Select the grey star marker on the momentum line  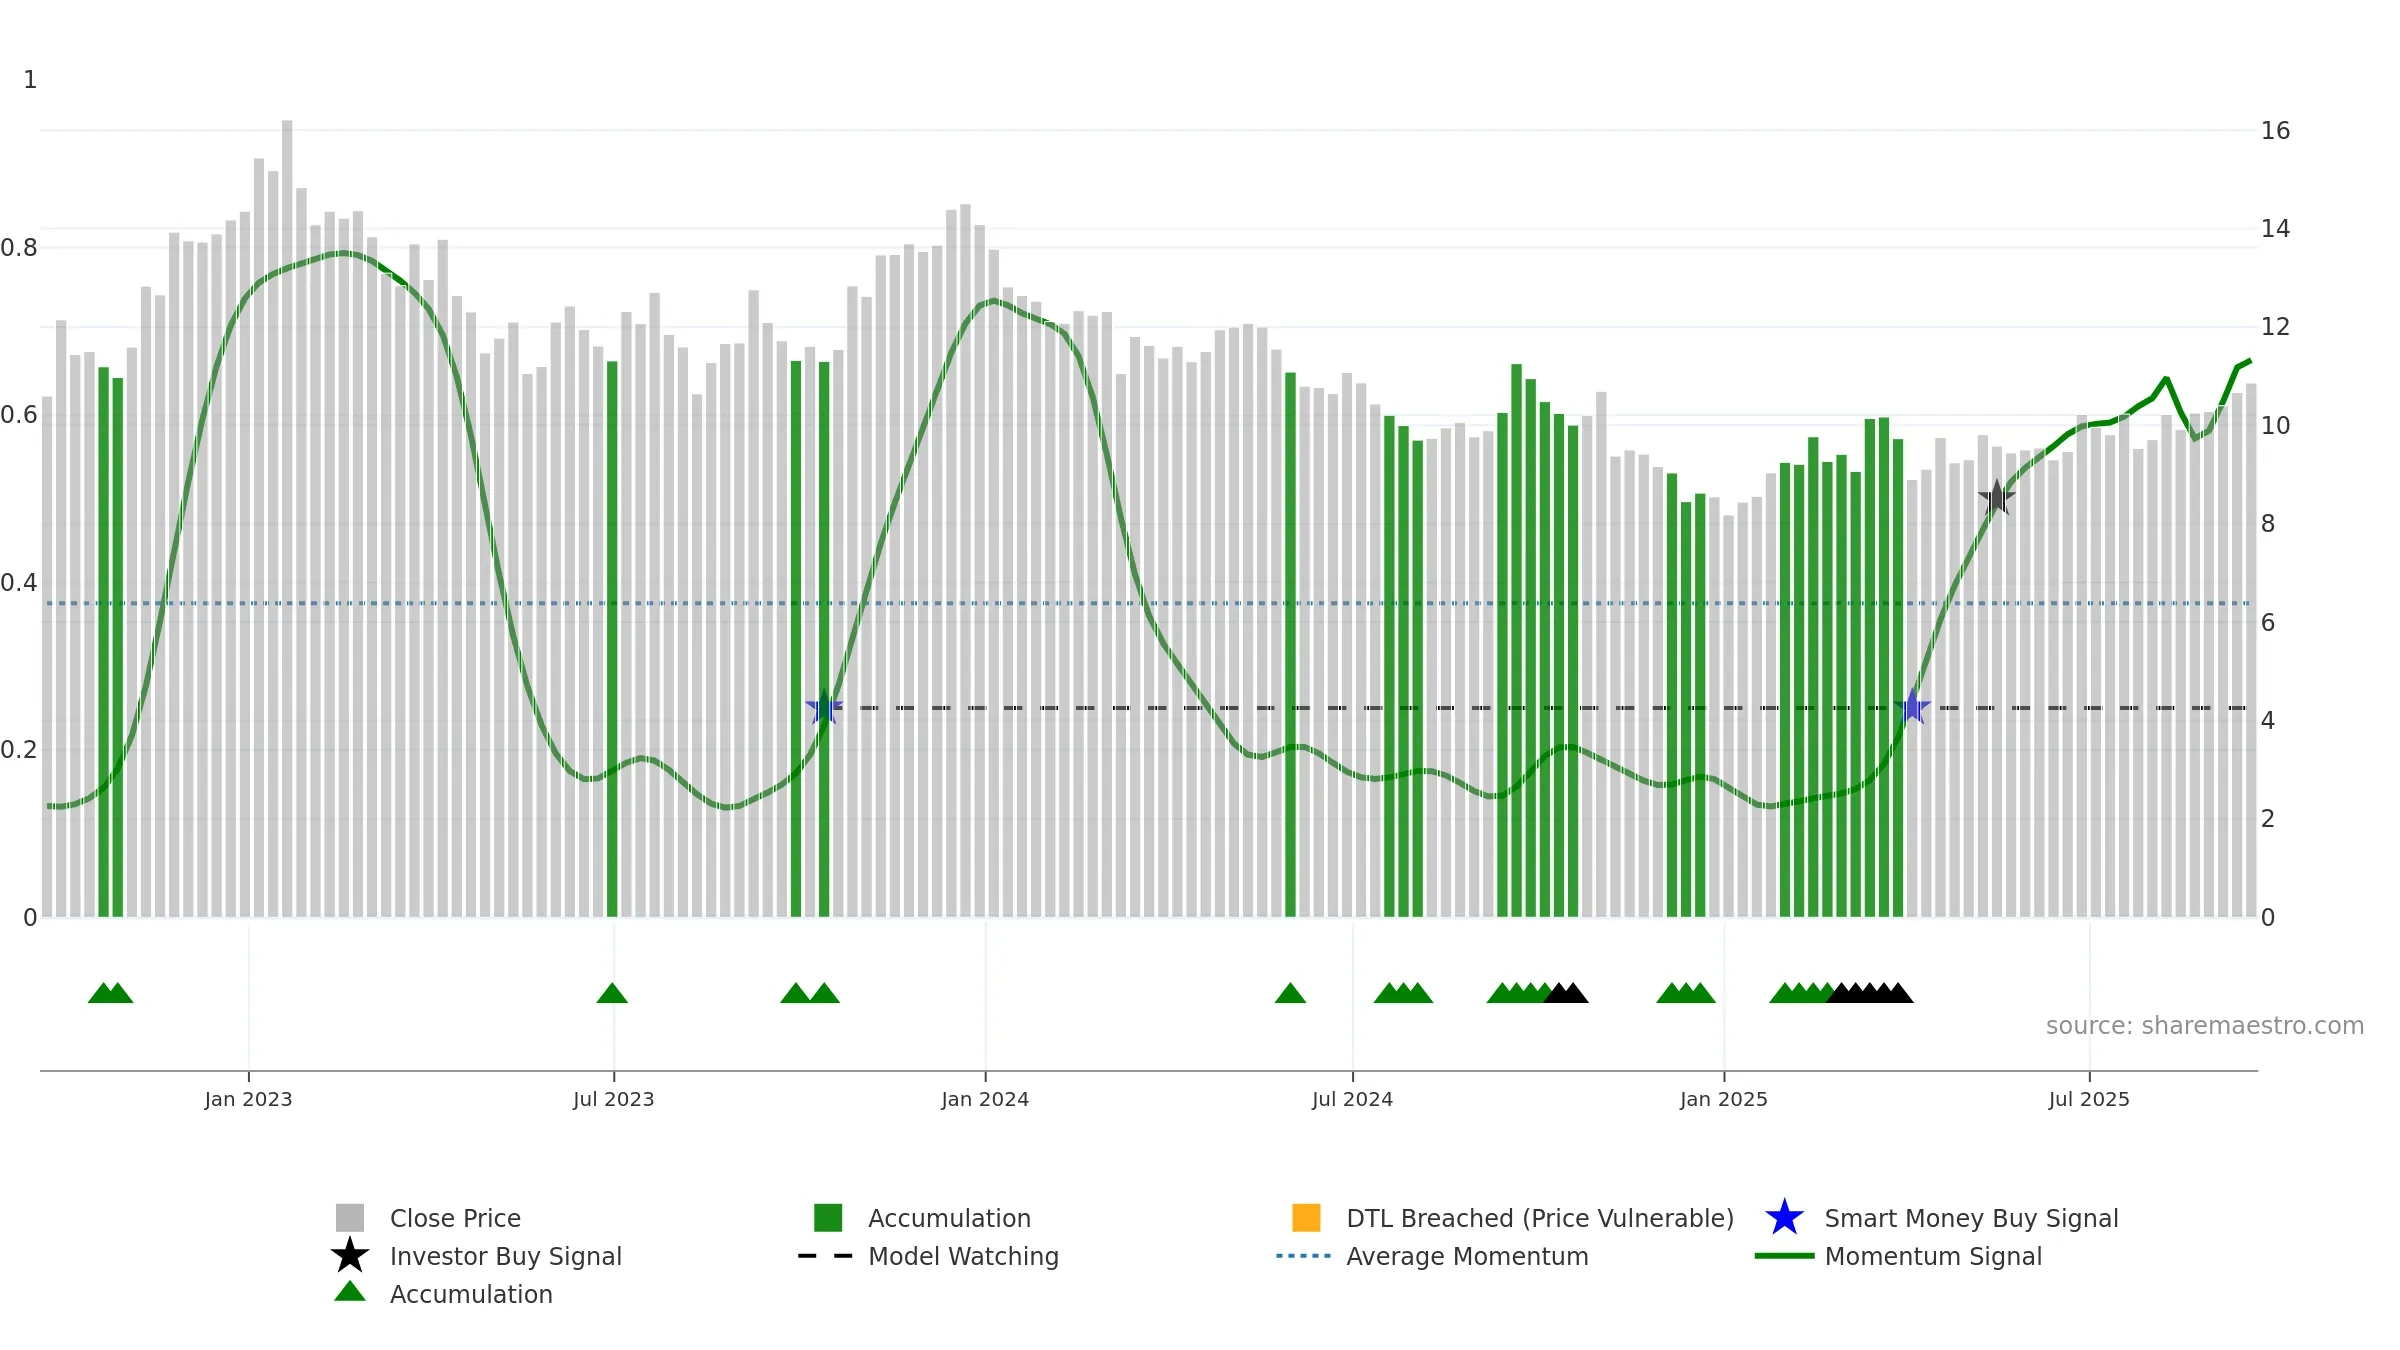(1996, 497)
